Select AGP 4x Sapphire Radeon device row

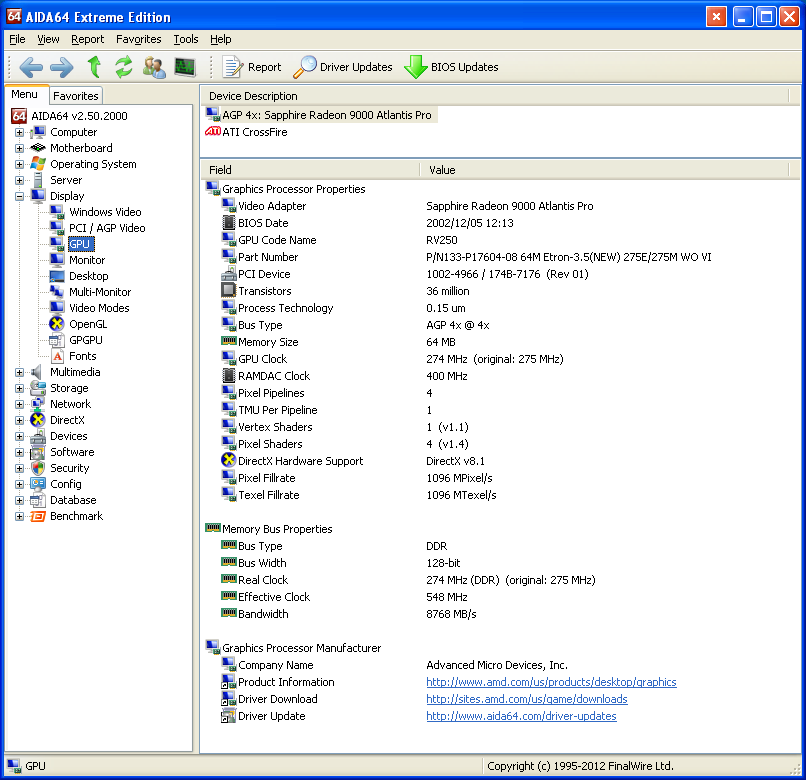(321, 115)
